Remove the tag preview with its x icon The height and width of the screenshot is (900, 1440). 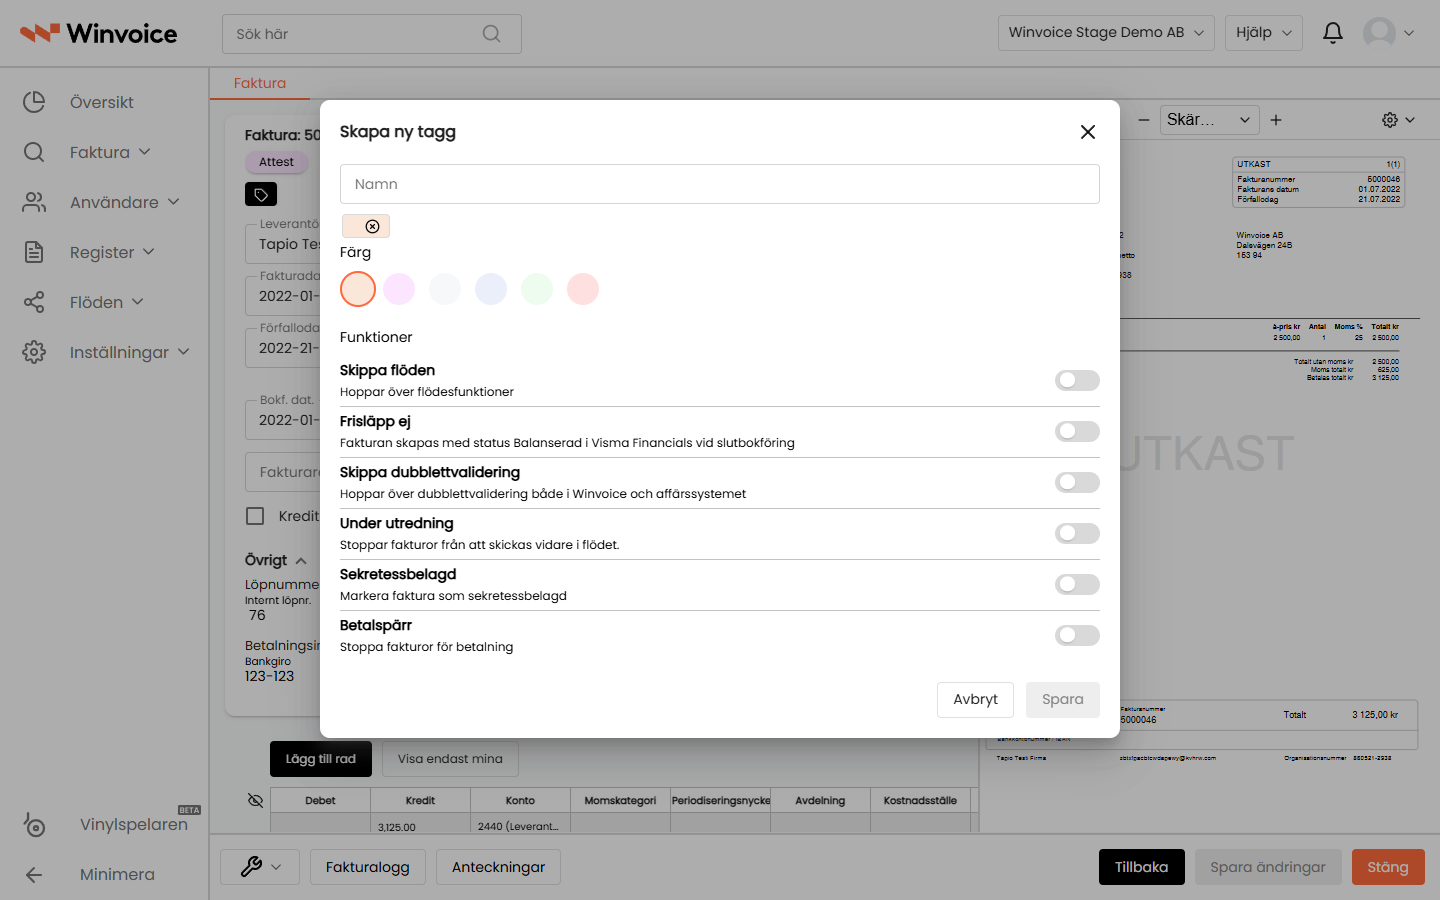click(x=372, y=226)
